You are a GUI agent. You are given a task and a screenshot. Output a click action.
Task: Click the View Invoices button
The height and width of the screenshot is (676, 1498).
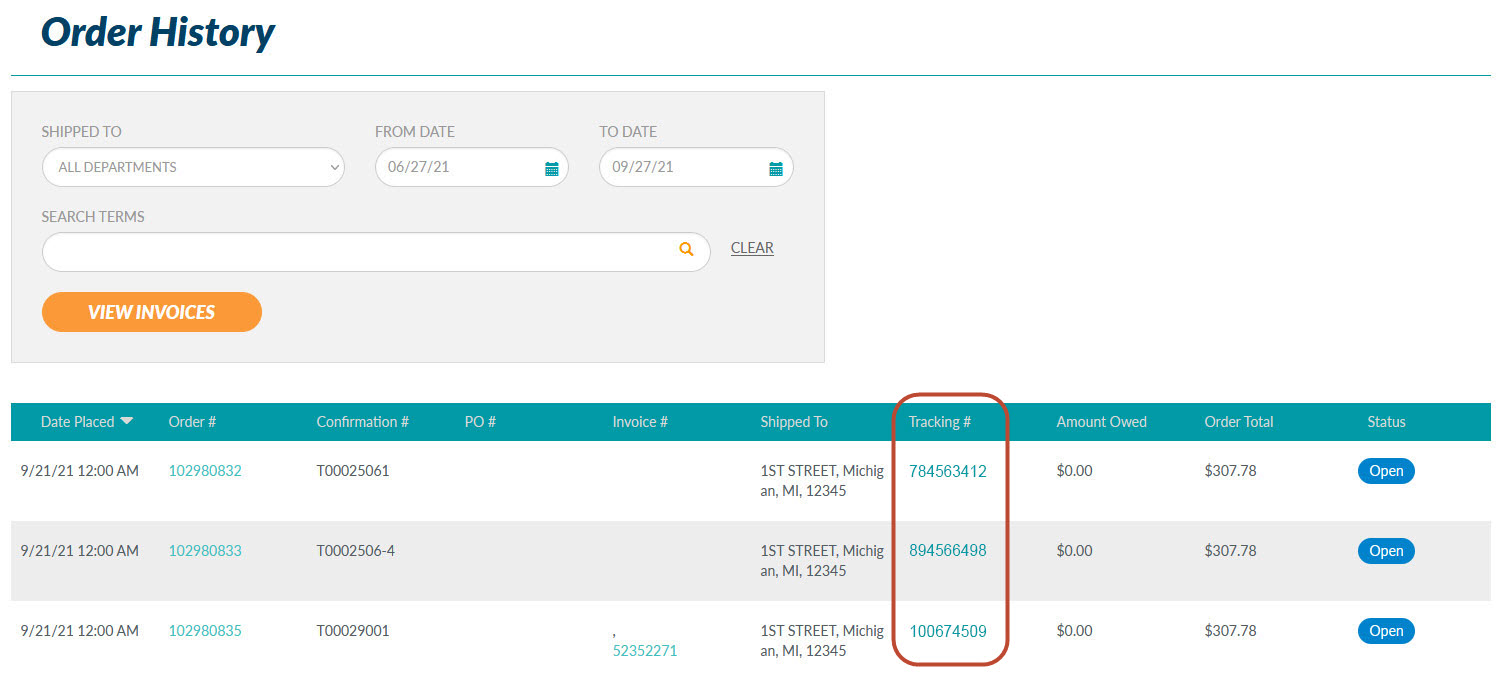click(152, 312)
